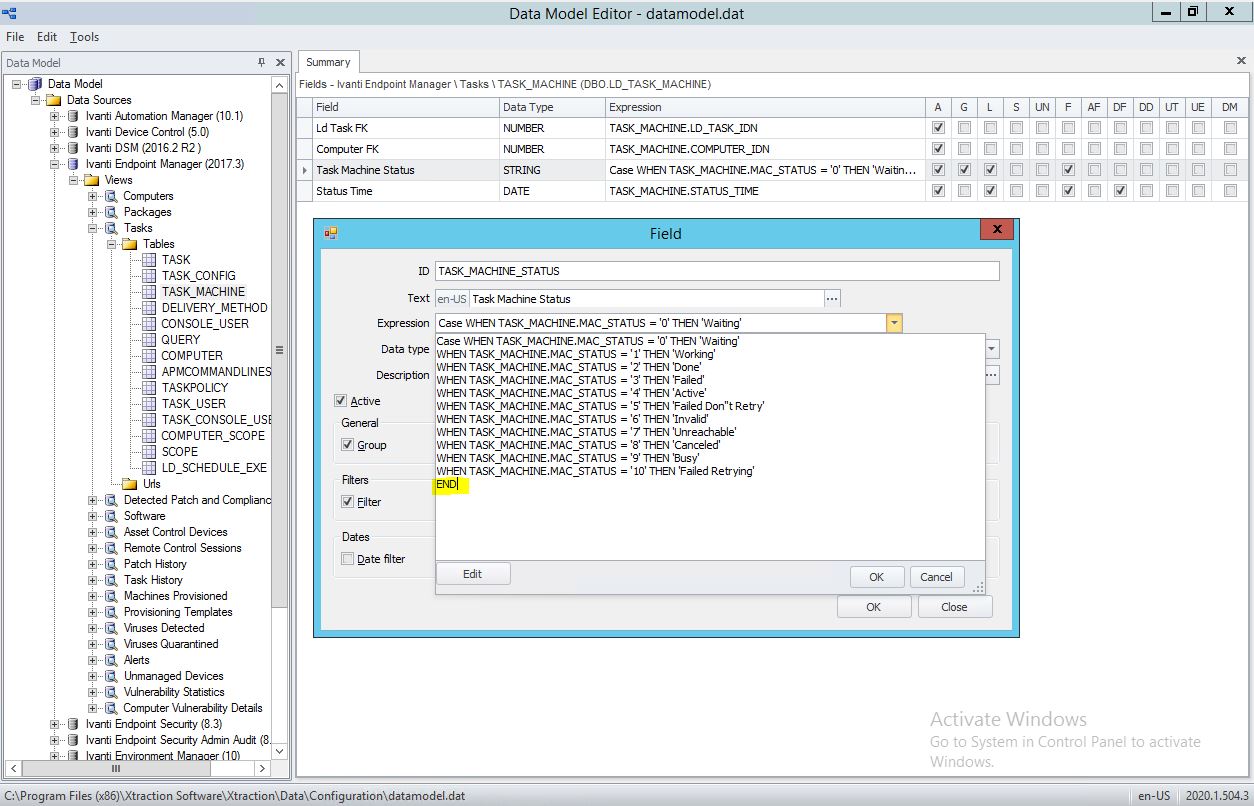This screenshot has width=1254, height=806.
Task: Enable the Date filter checkbox
Action: click(348, 559)
